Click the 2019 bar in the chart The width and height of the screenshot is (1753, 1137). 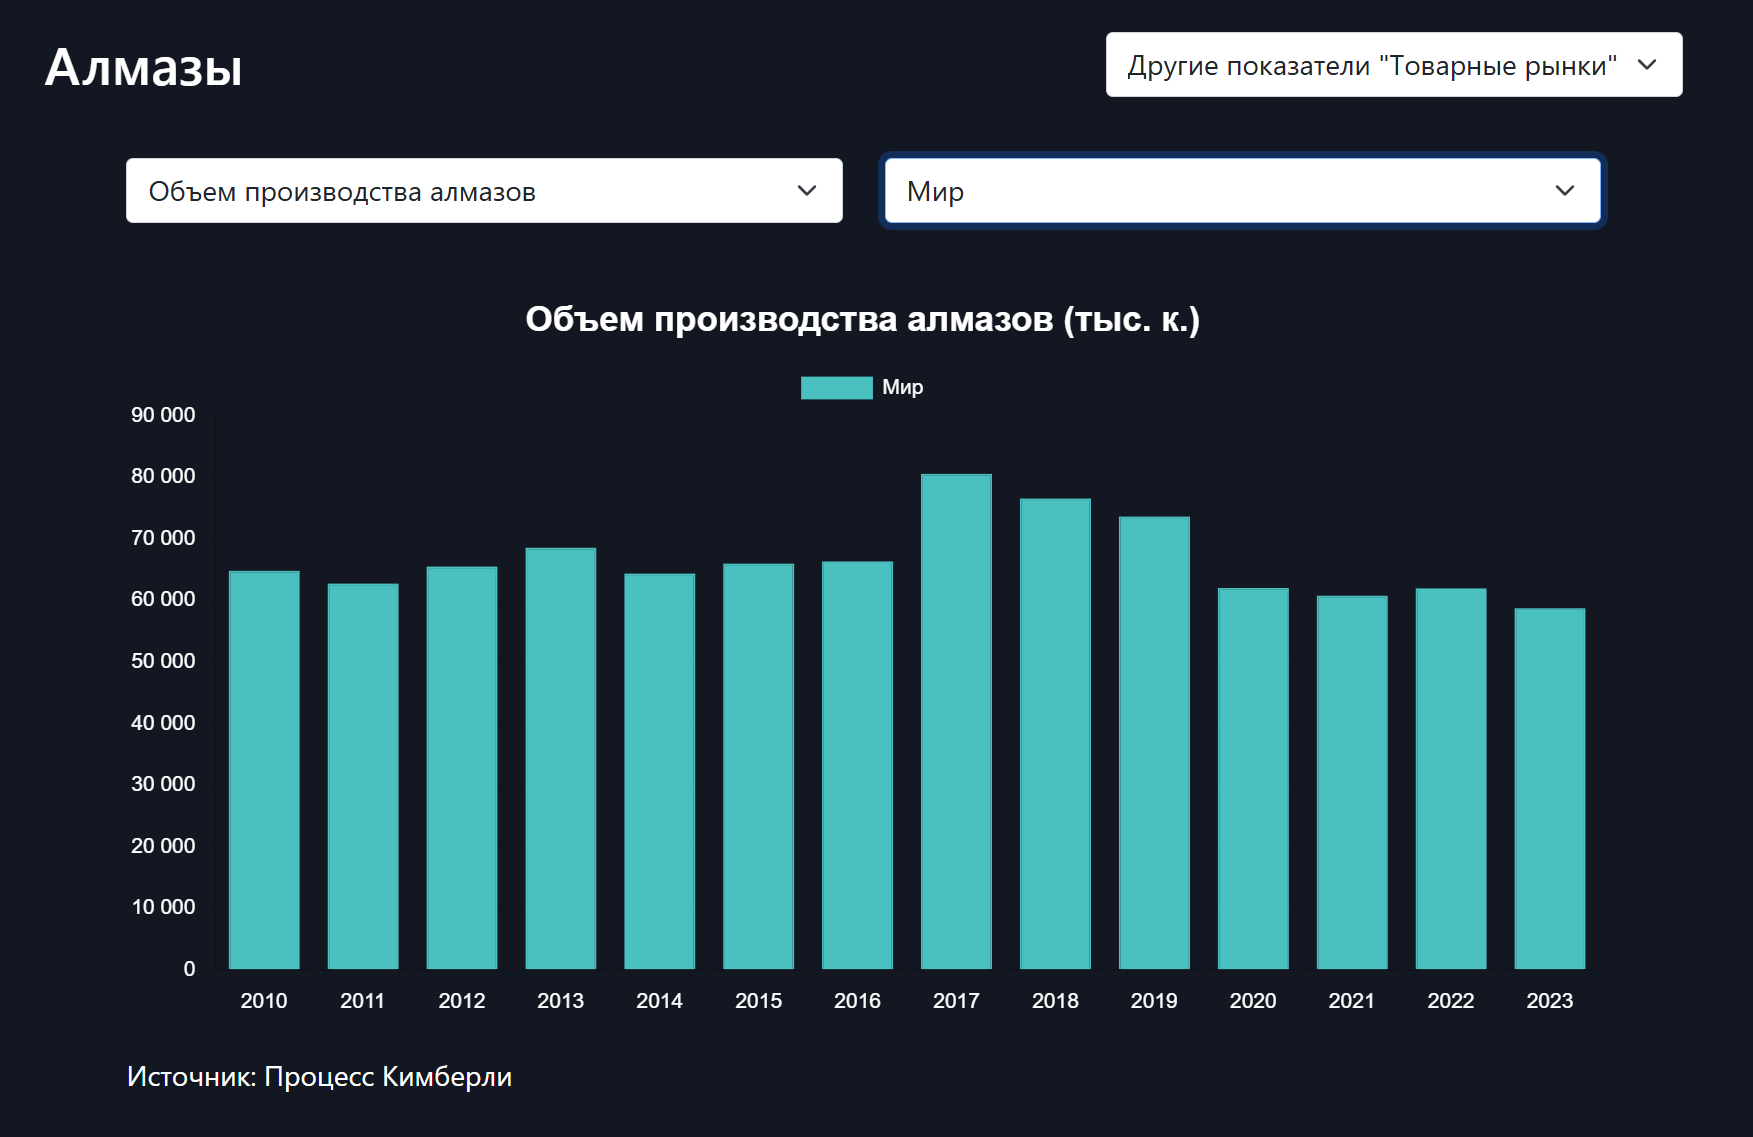1155,743
